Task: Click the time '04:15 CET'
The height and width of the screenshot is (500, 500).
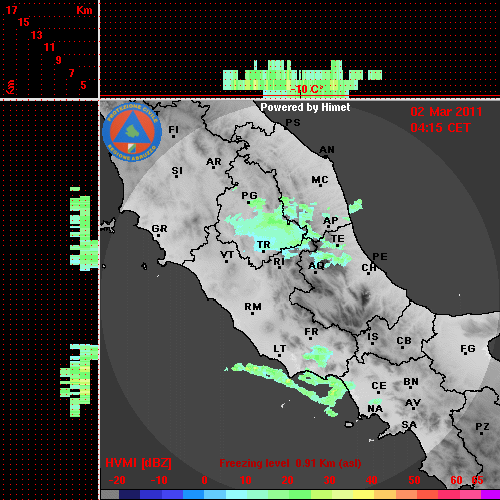Action: tap(440, 128)
